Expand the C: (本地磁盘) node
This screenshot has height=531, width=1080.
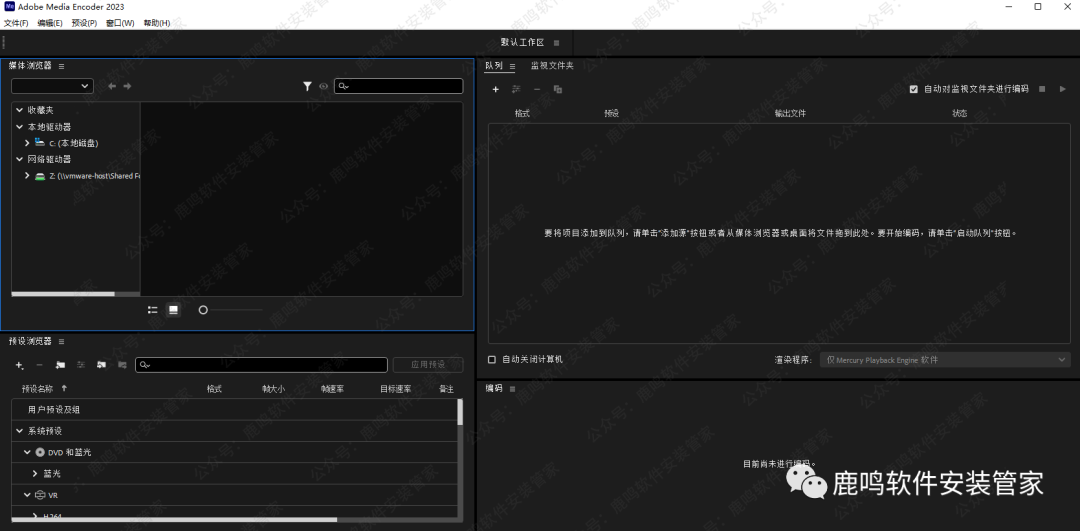point(27,143)
